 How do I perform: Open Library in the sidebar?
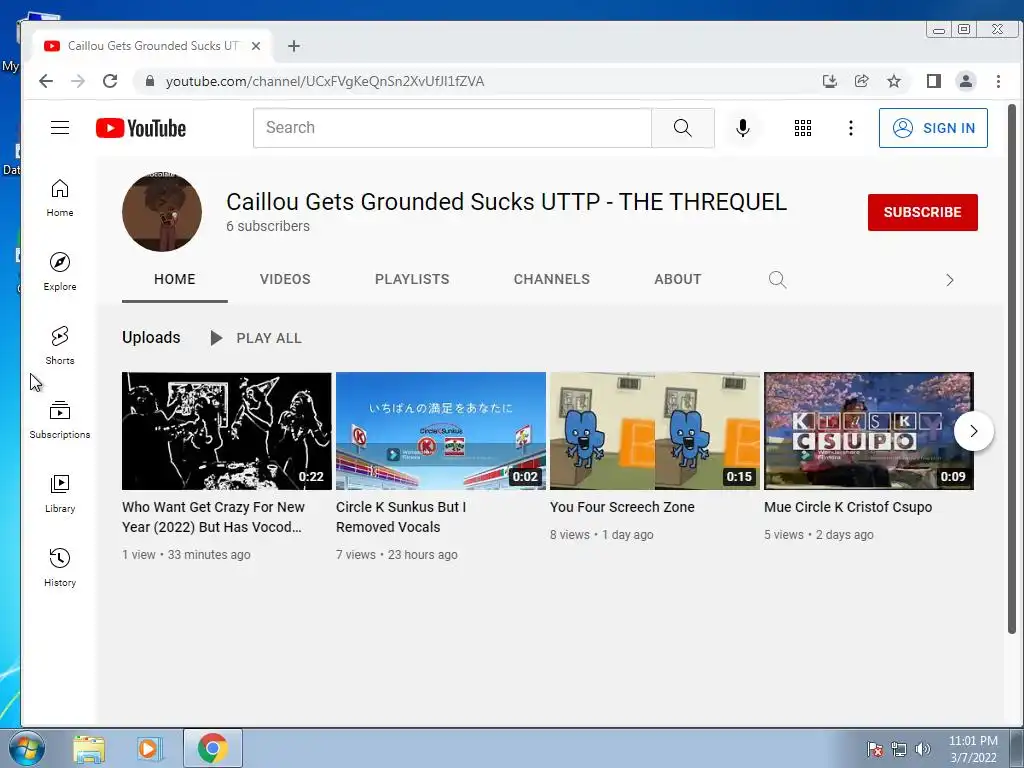tap(60, 493)
